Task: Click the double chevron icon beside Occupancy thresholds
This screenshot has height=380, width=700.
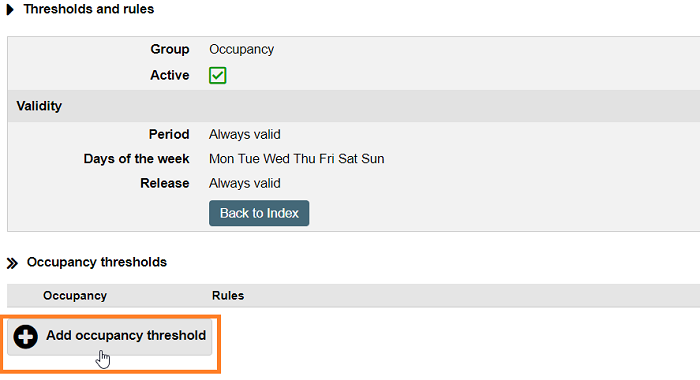Action: click(12, 263)
